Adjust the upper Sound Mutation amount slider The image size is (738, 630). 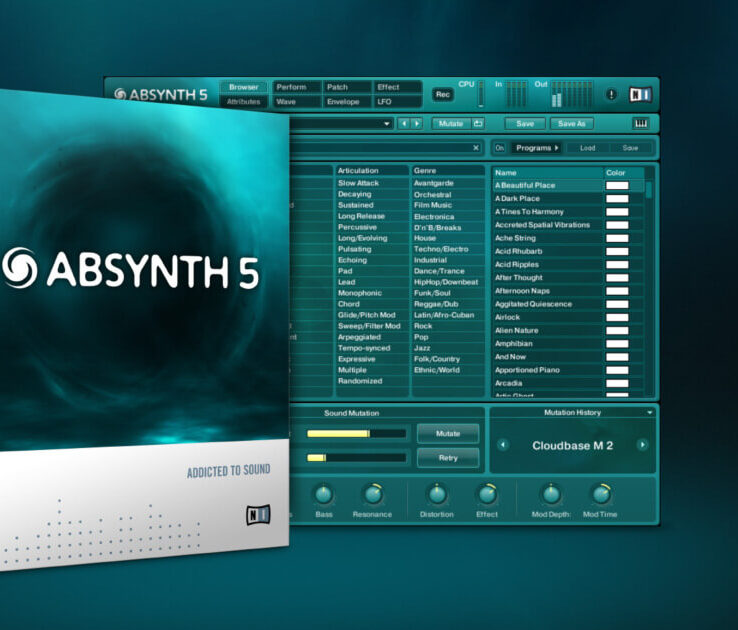pos(356,433)
